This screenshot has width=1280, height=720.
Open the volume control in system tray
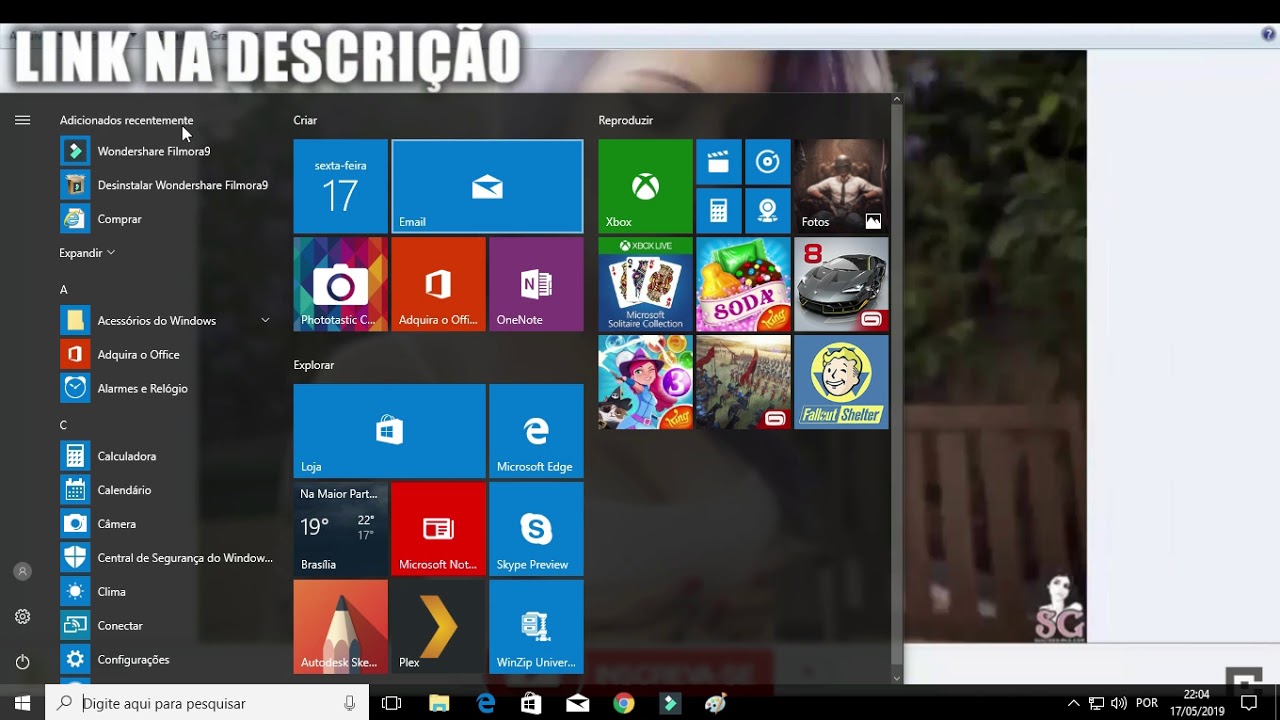[x=1118, y=703]
